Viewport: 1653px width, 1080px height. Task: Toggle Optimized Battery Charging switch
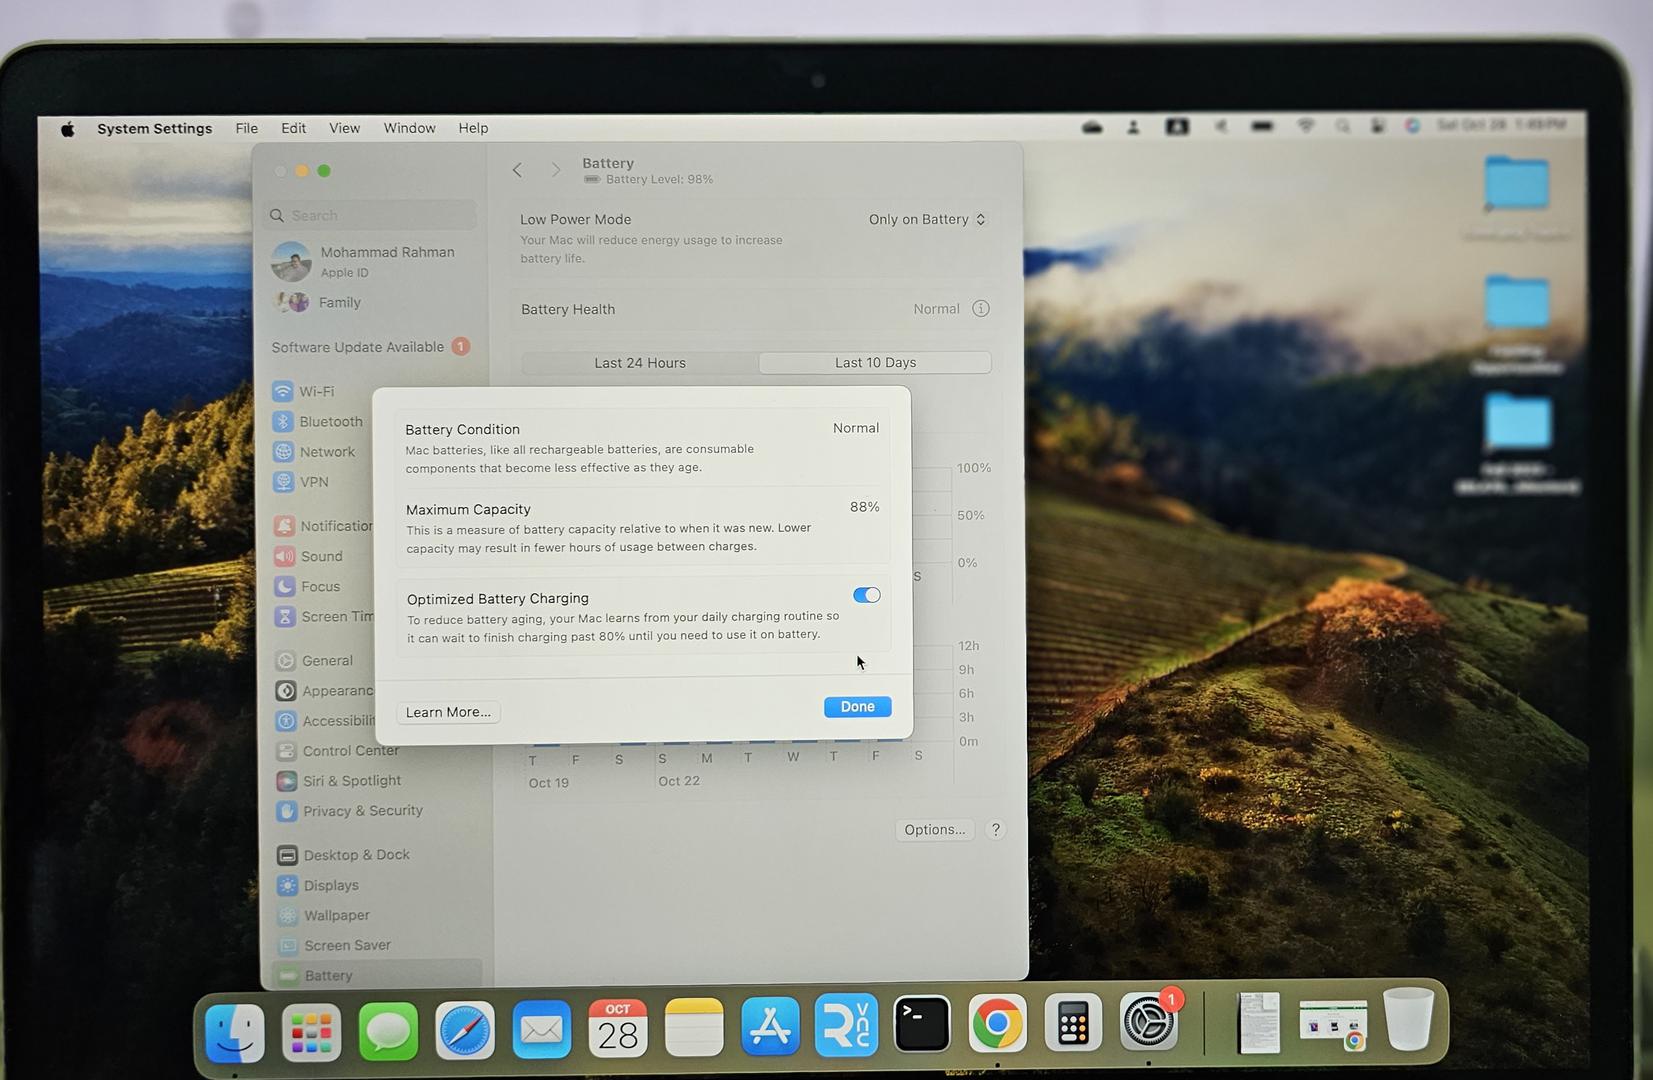[866, 595]
